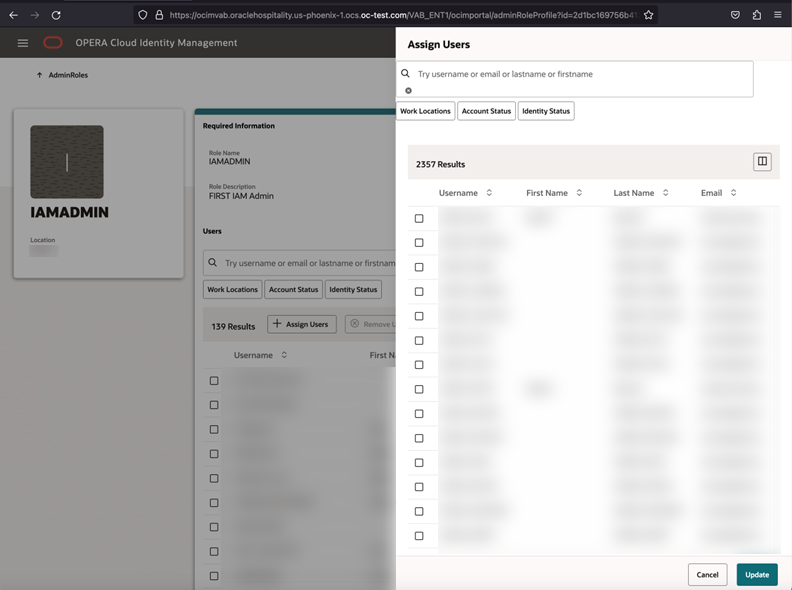This screenshot has width=792, height=590.
Task: Click the OPERA Cloud Identity Management title
Action: (x=157, y=43)
